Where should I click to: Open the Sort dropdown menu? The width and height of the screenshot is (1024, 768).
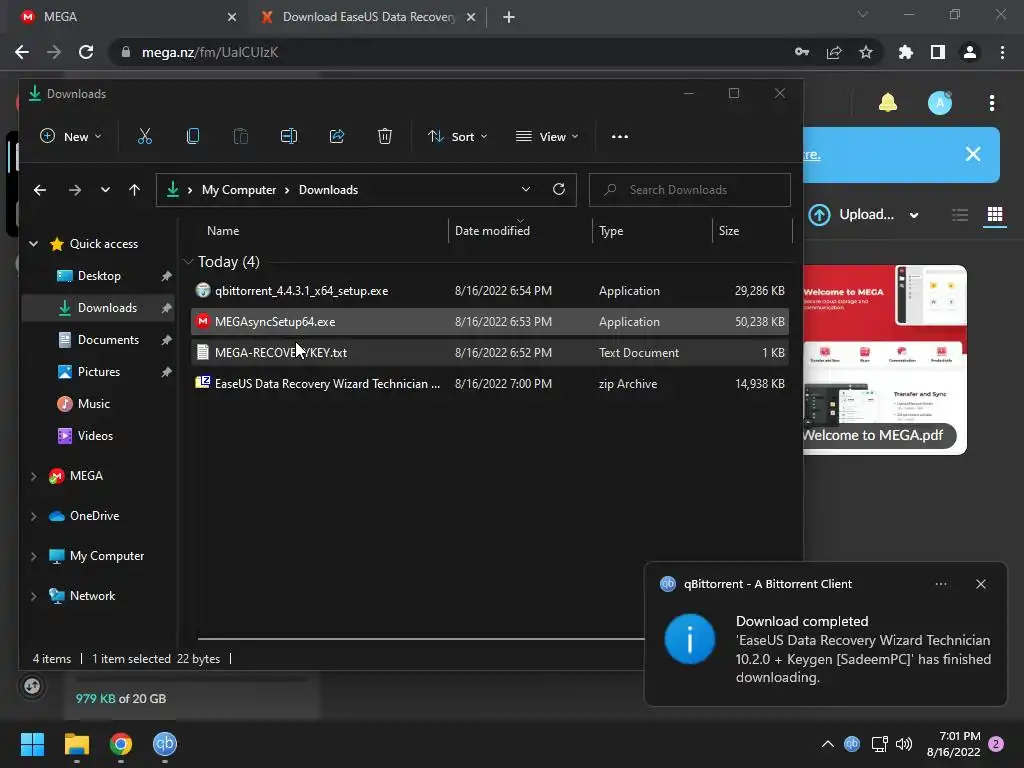pos(457,136)
